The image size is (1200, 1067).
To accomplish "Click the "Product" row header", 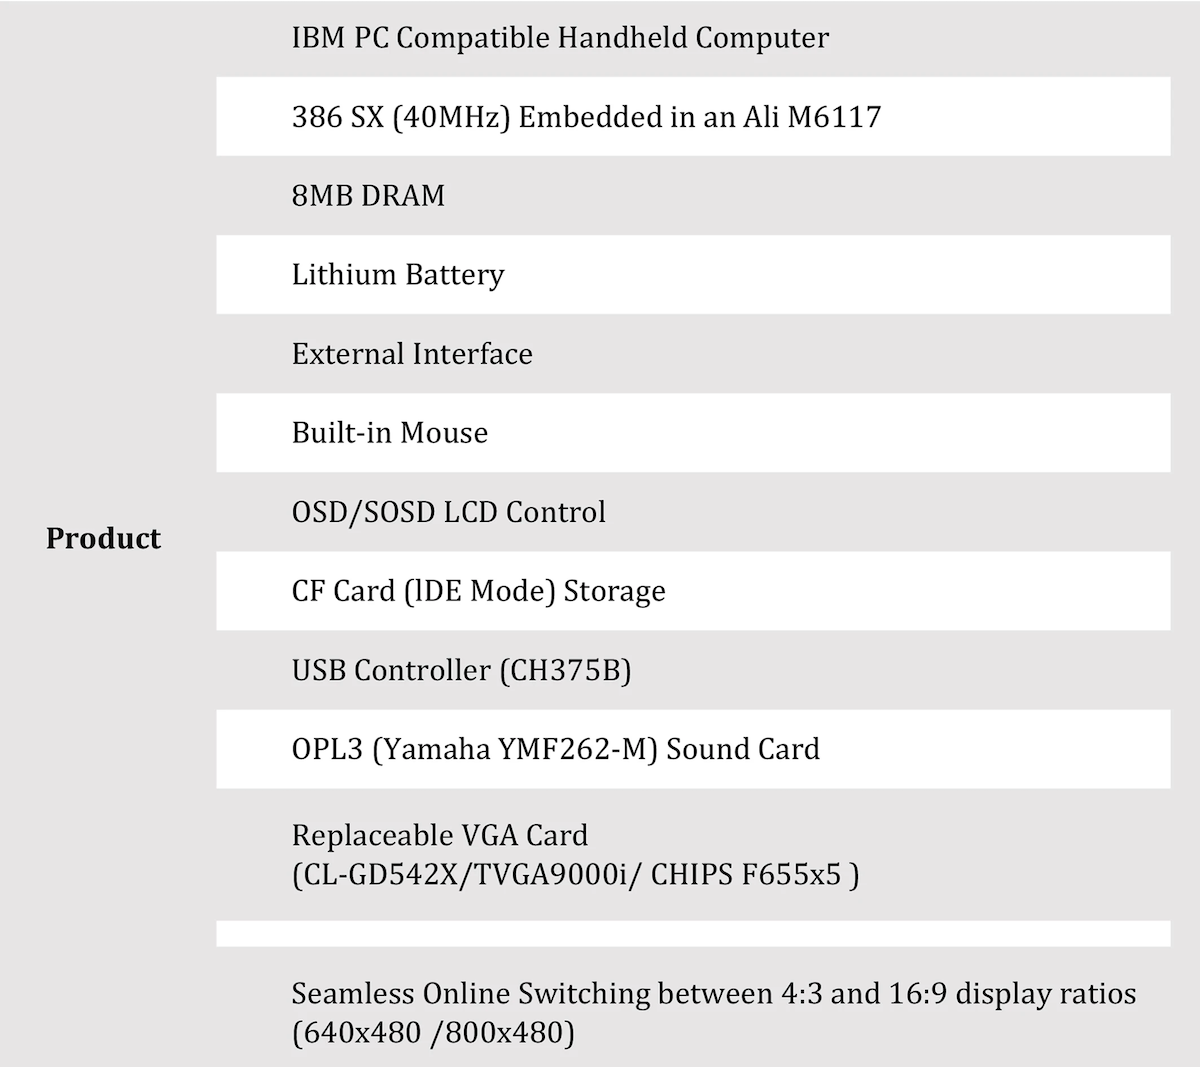I will [x=103, y=539].
